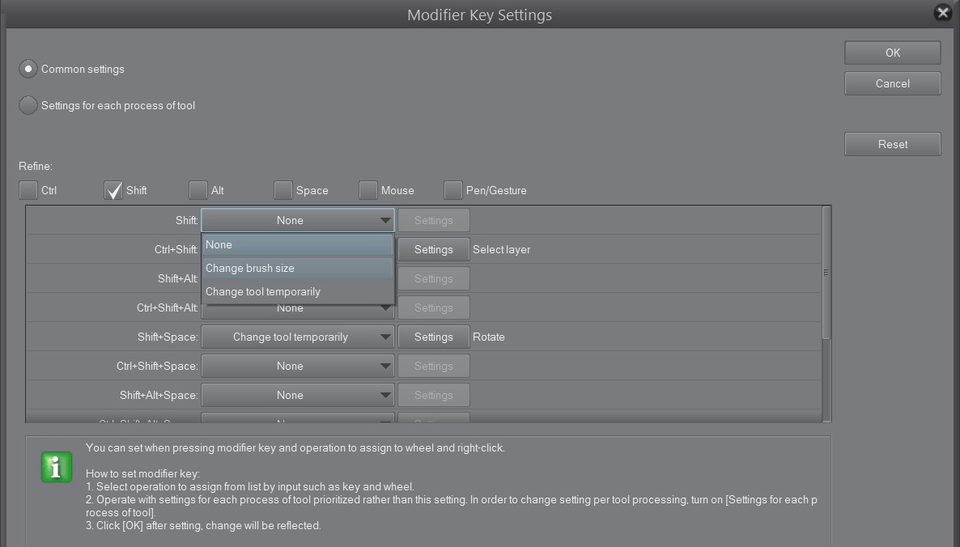Open the Shift+Space operation dropdown
The width and height of the screenshot is (960, 547).
297,337
